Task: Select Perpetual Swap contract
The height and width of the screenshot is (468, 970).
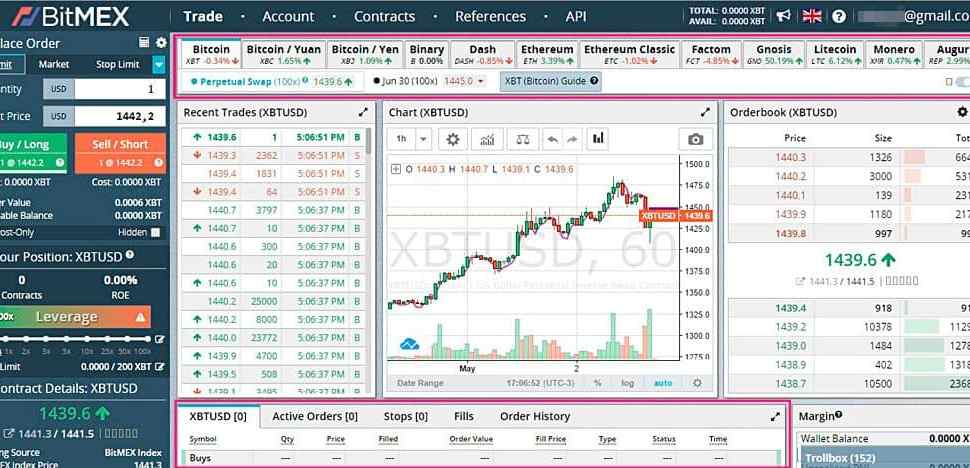Action: point(272,81)
